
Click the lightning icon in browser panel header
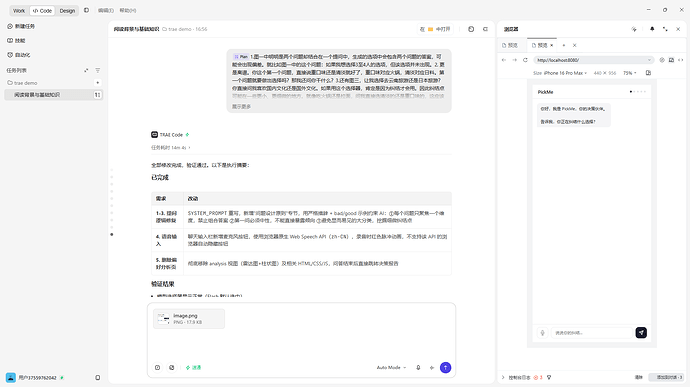(x=634, y=29)
